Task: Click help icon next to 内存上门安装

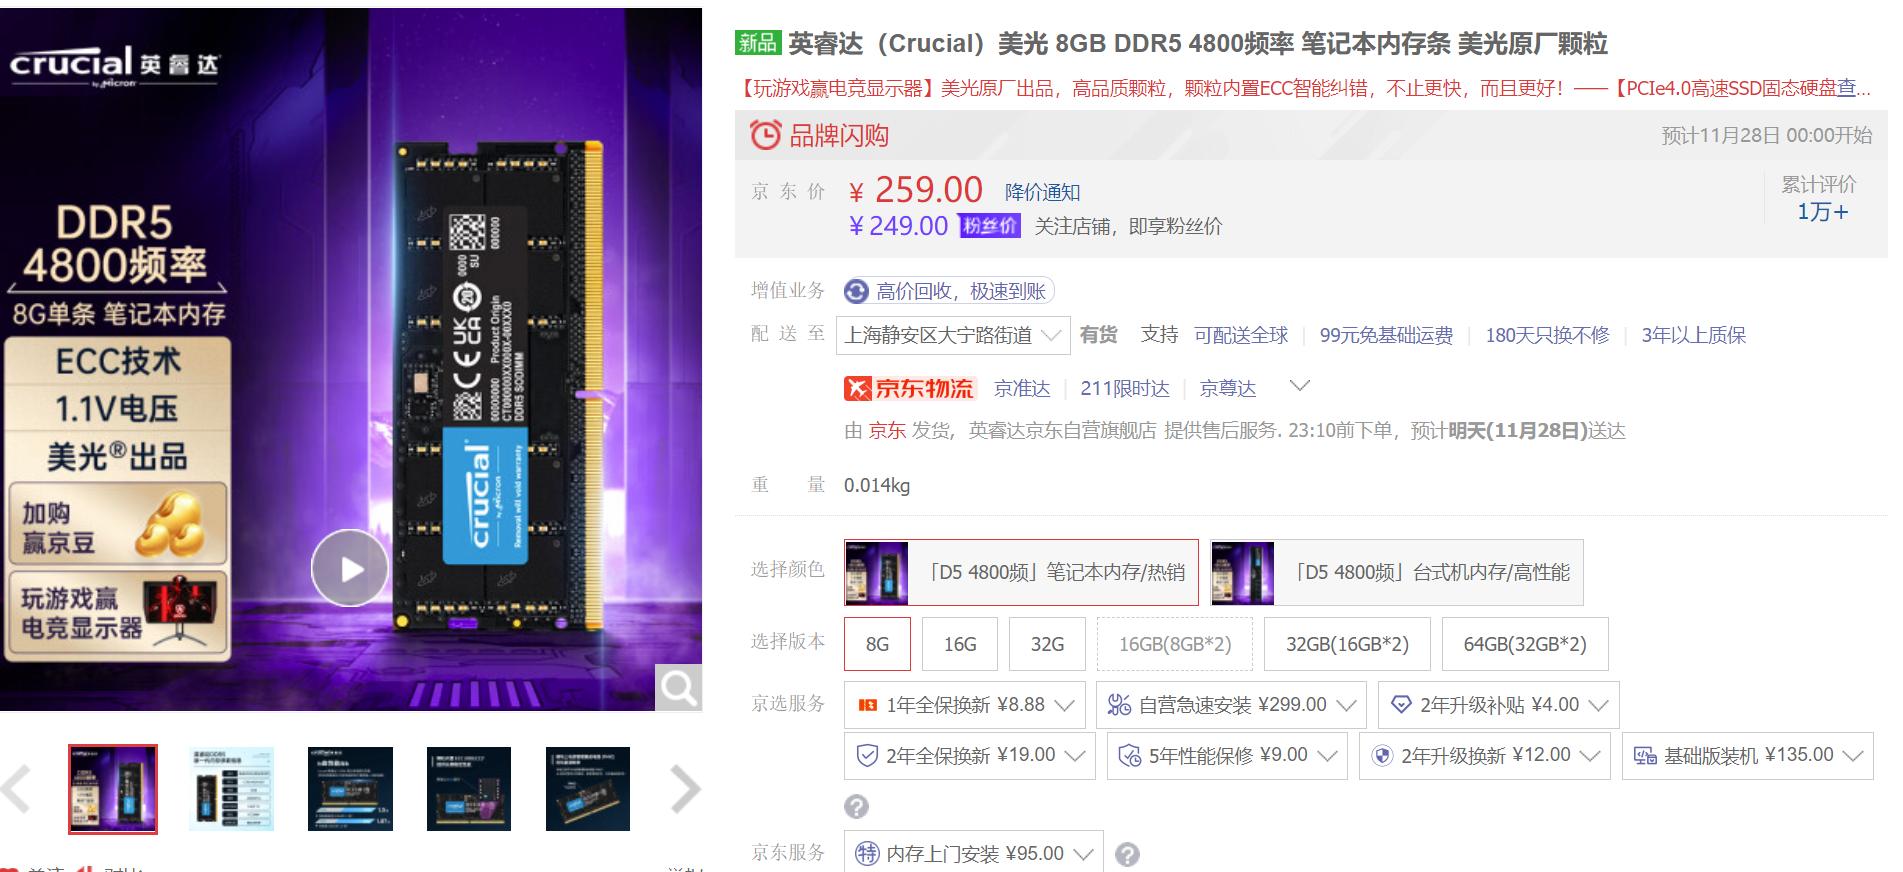Action: click(x=1127, y=855)
